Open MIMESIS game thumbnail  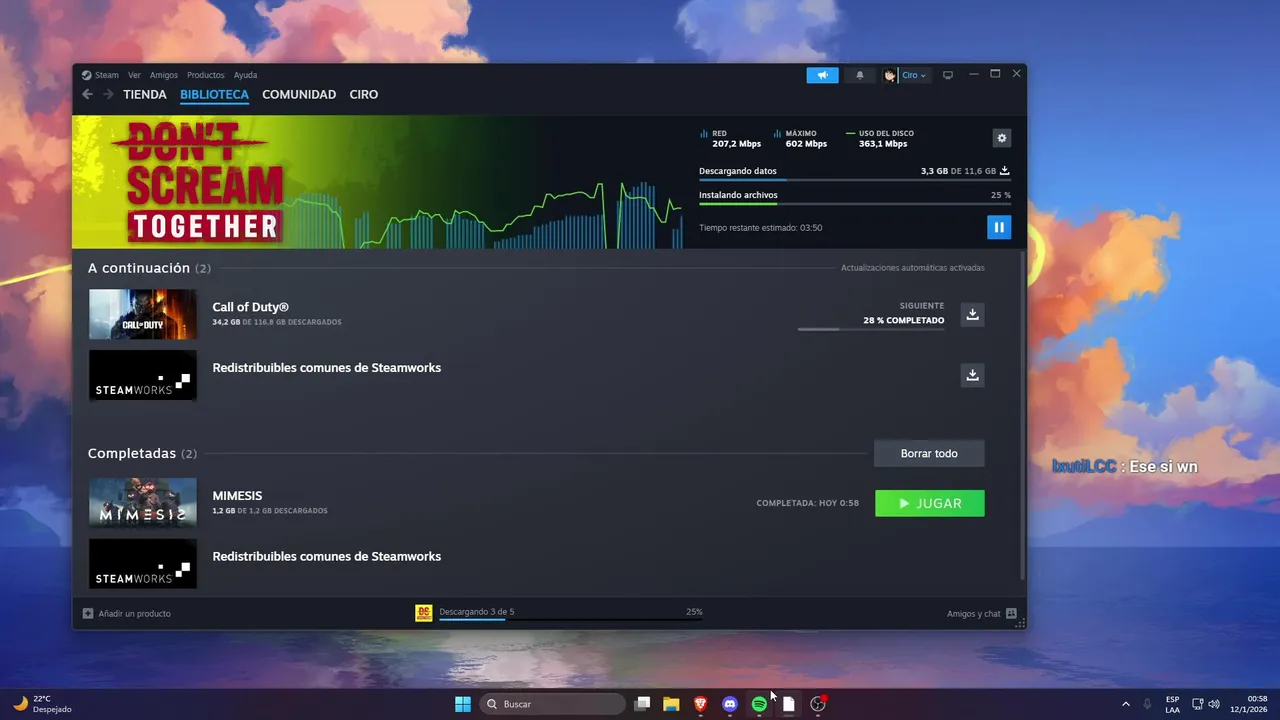coord(143,503)
